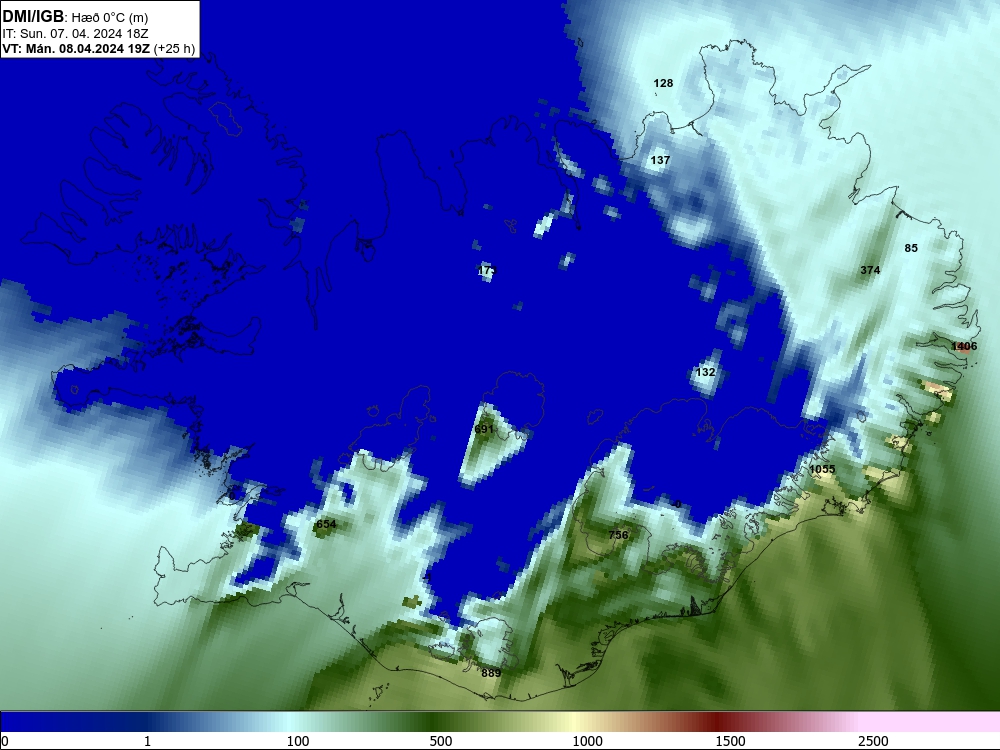
Task: Click the 1500 tick on the color scale
Action: [x=730, y=741]
